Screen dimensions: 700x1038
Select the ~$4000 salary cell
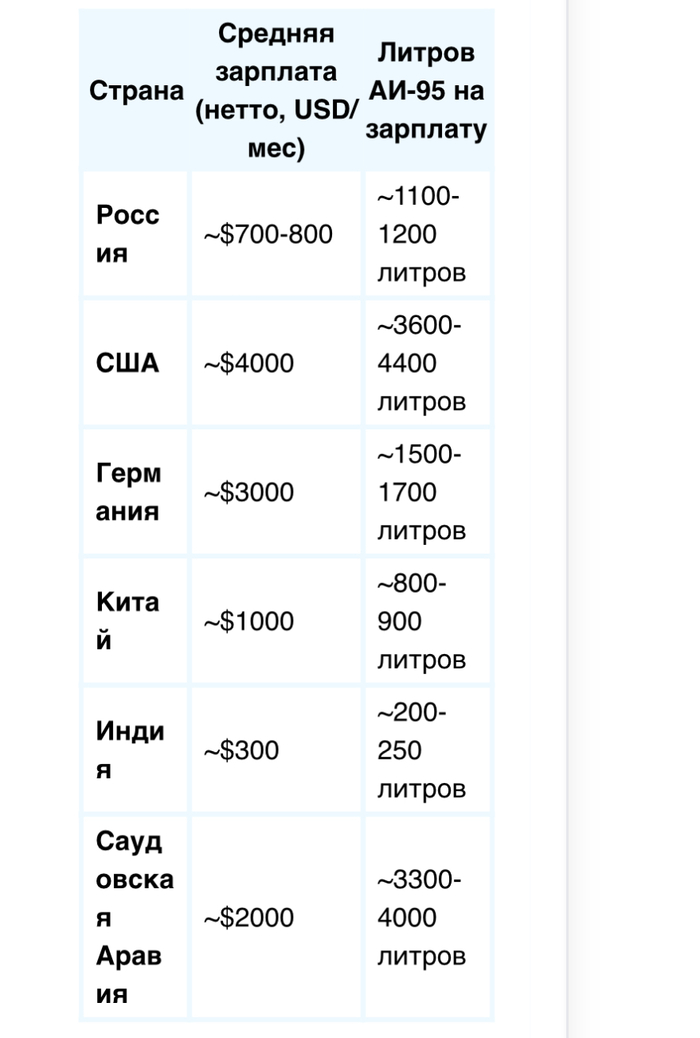pyautogui.click(x=250, y=363)
